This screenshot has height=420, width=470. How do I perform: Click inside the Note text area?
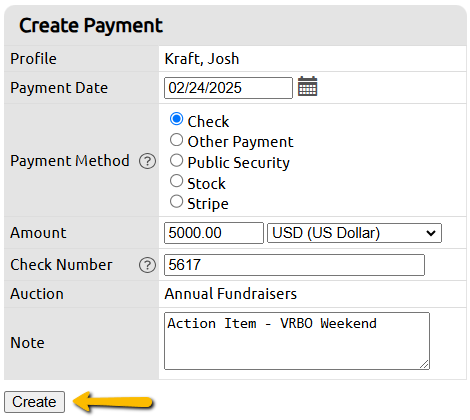(297, 341)
